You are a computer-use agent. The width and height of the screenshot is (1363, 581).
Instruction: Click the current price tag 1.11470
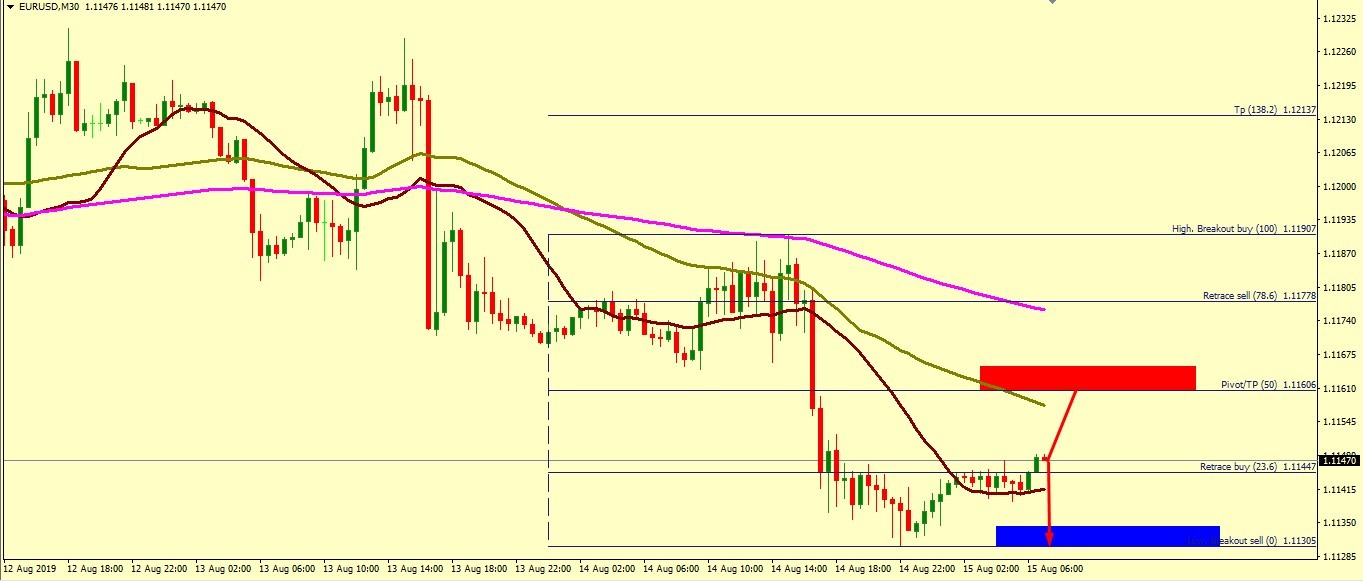tap(1339, 460)
